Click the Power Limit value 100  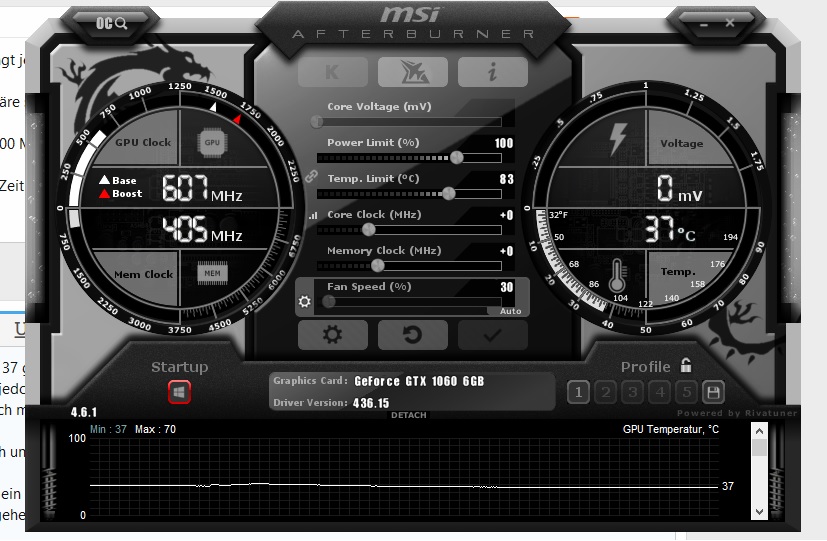504,143
